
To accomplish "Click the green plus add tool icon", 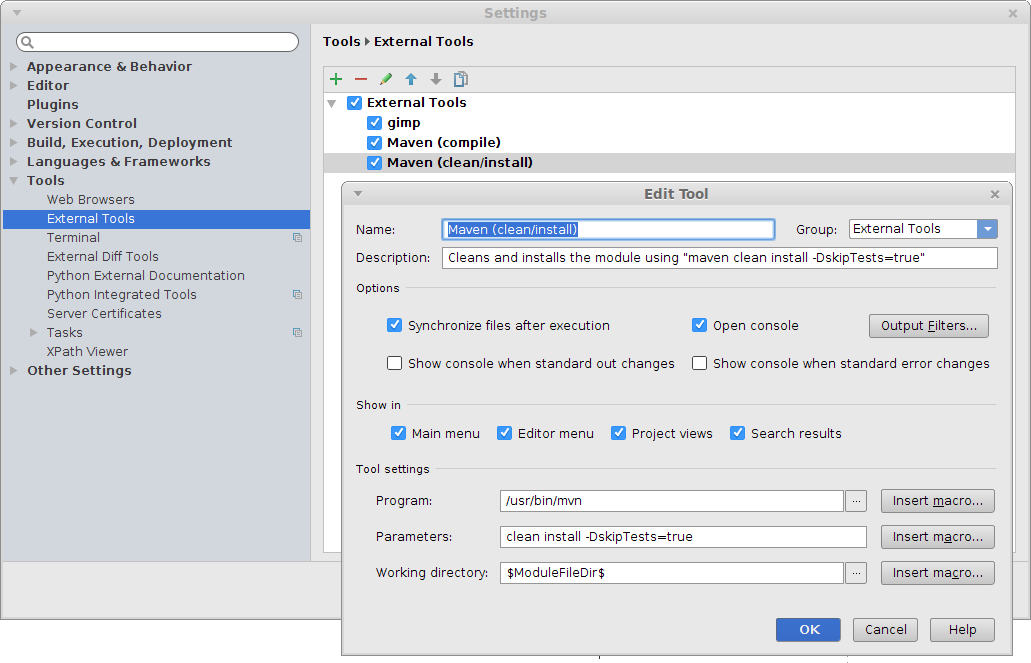I will [x=336, y=79].
